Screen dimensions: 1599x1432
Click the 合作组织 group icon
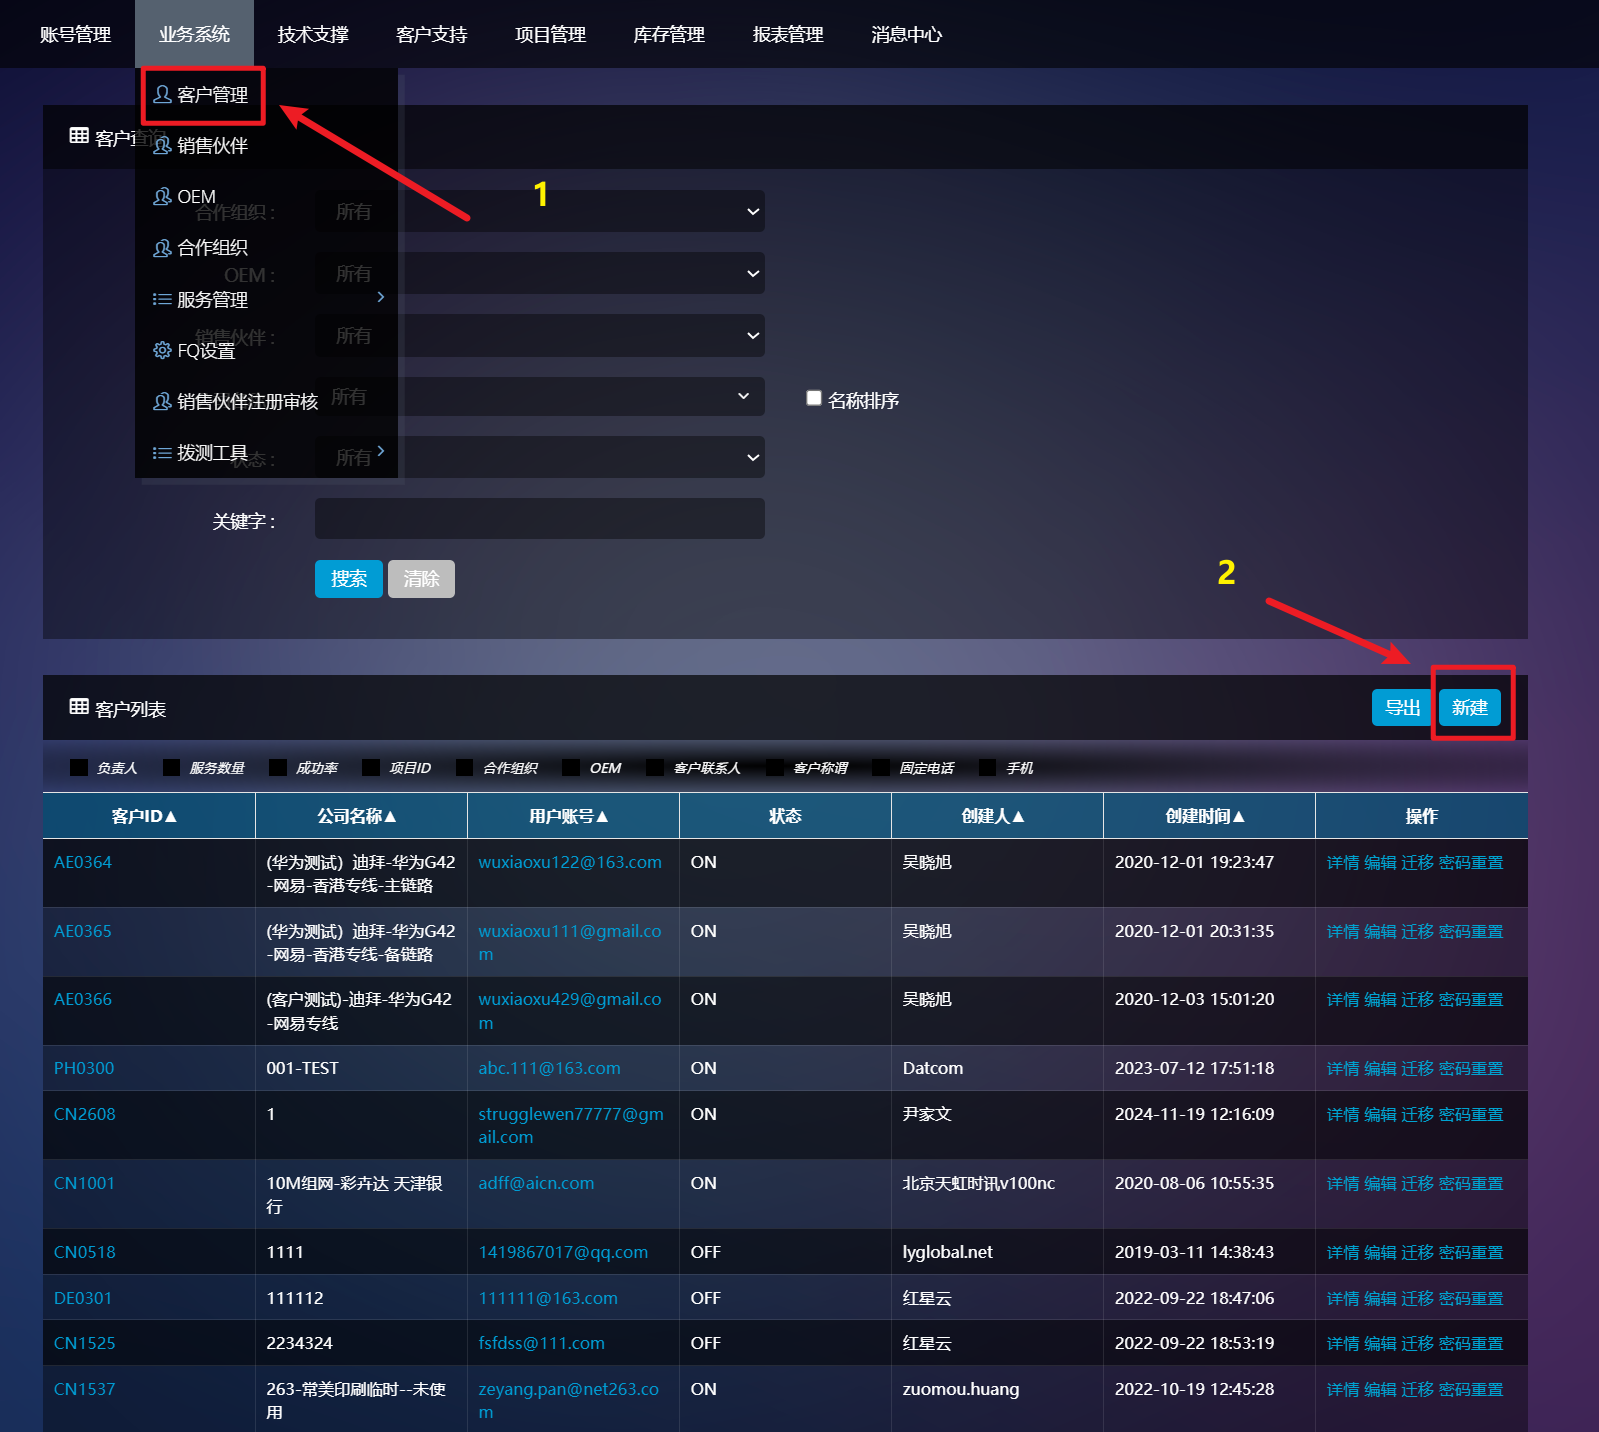coord(162,248)
